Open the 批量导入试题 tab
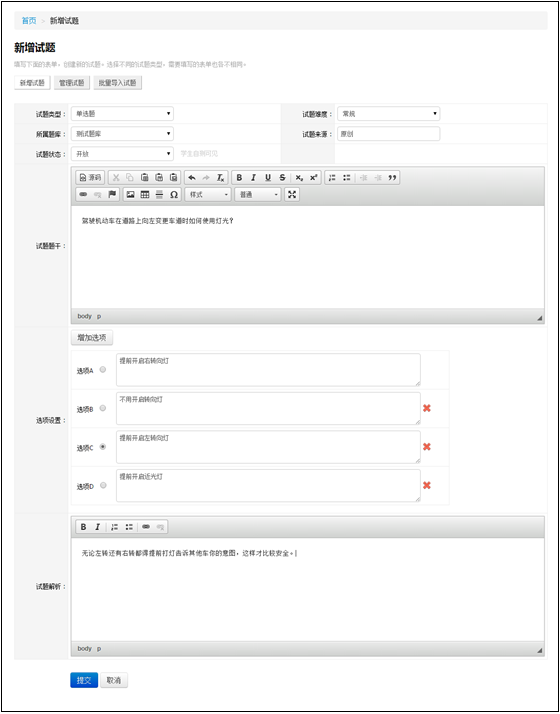 pyautogui.click(x=118, y=83)
